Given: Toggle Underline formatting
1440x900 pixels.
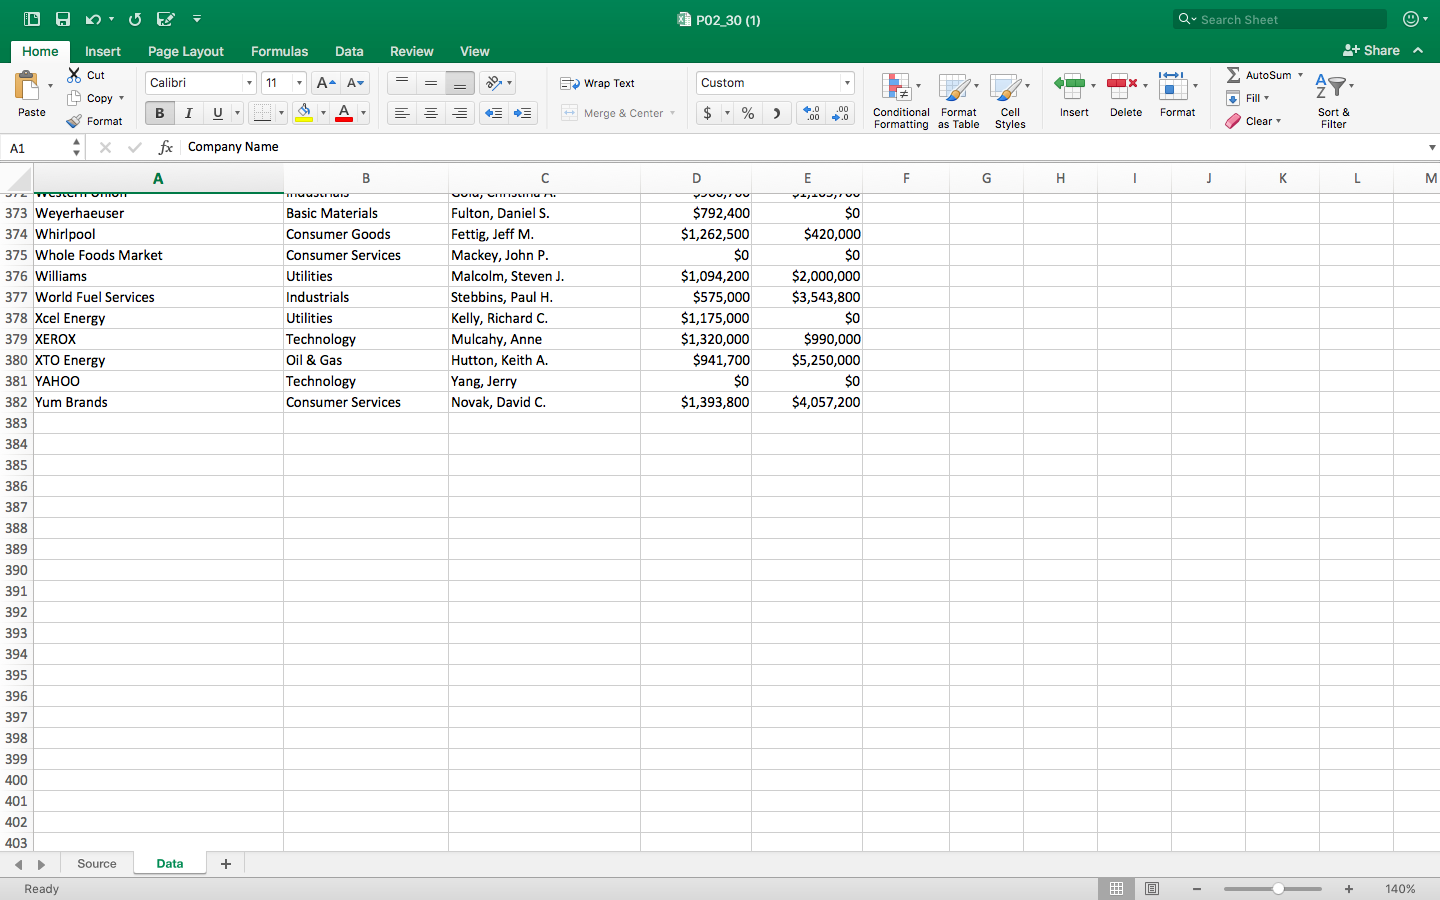Looking at the screenshot, I should (x=217, y=113).
